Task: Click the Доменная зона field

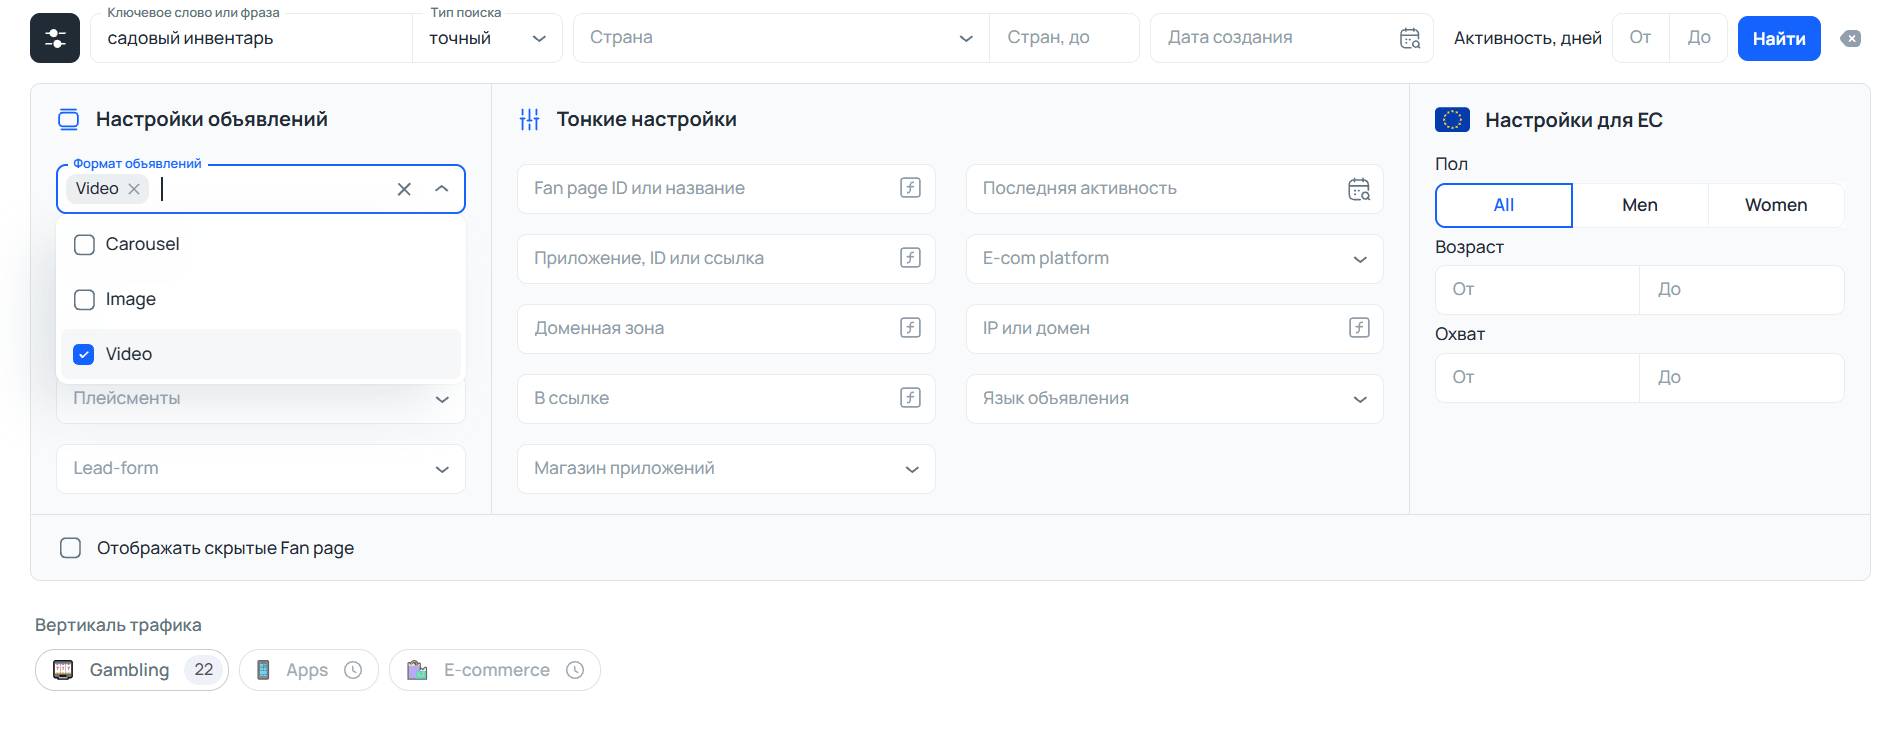Action: 726,329
